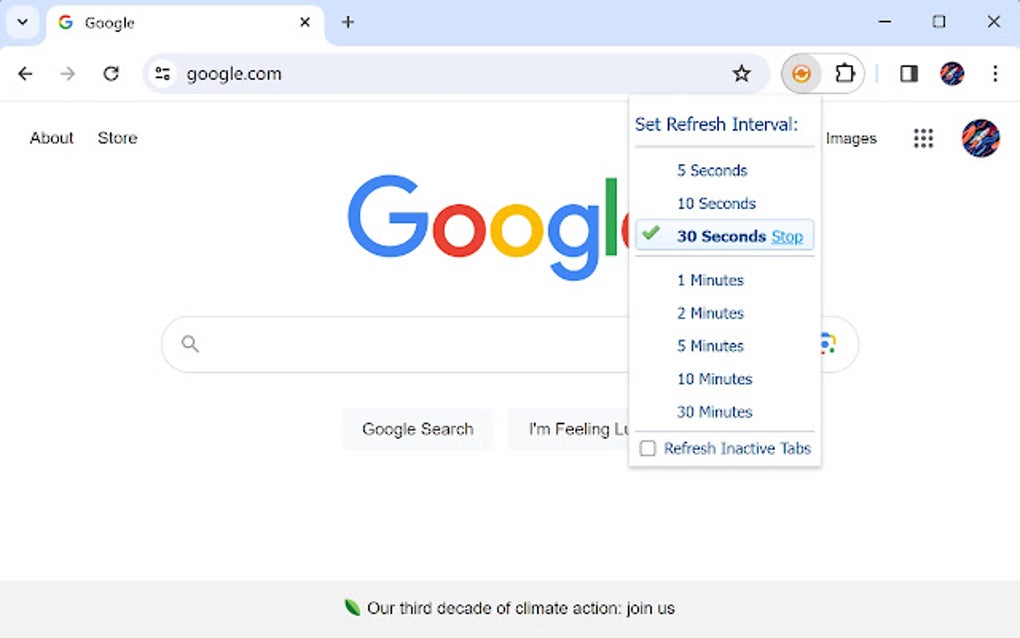Bookmark this page with the star icon
This screenshot has height=638, width=1020.
741,73
